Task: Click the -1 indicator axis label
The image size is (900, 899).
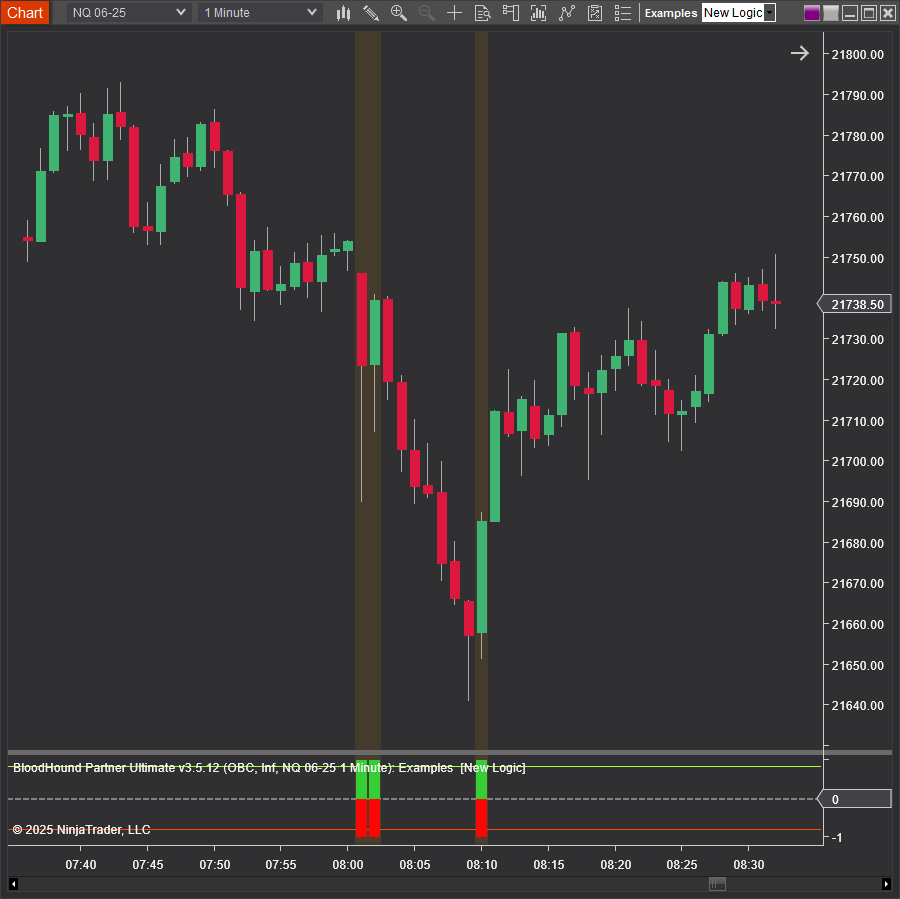Action: point(837,838)
